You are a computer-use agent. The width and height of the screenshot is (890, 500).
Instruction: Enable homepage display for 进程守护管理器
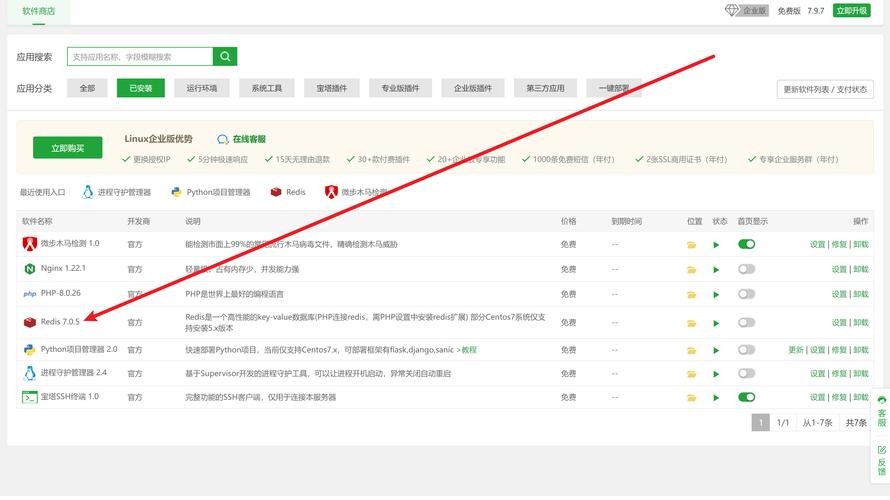(x=746, y=373)
